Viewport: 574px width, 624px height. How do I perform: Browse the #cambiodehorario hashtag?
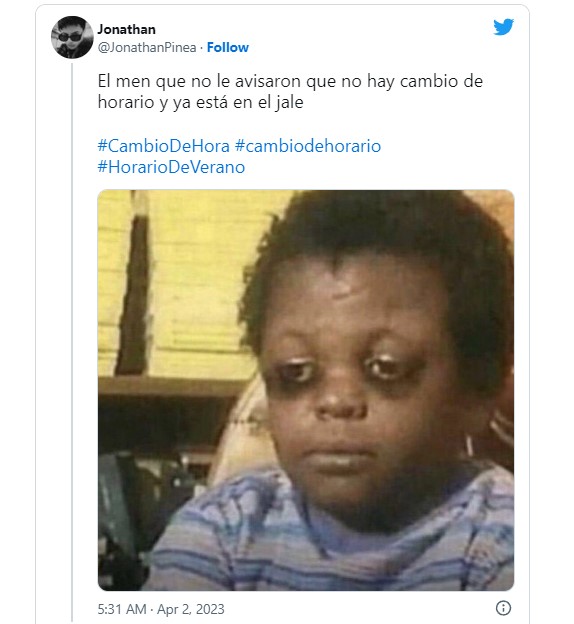tap(308, 146)
